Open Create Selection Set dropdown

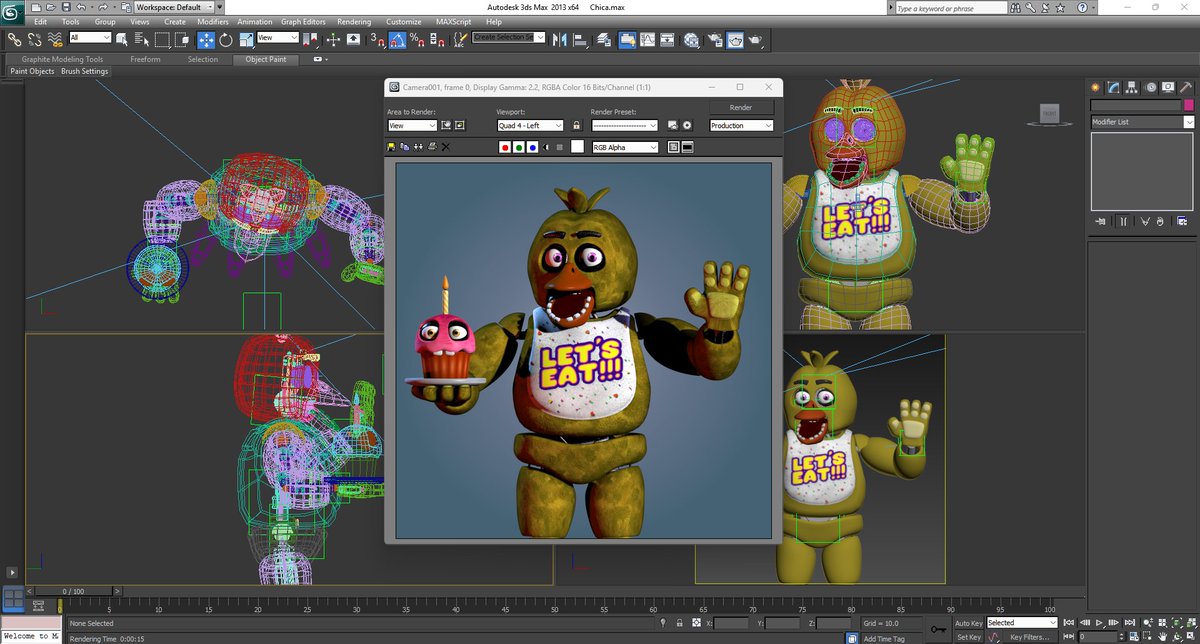[x=509, y=37]
